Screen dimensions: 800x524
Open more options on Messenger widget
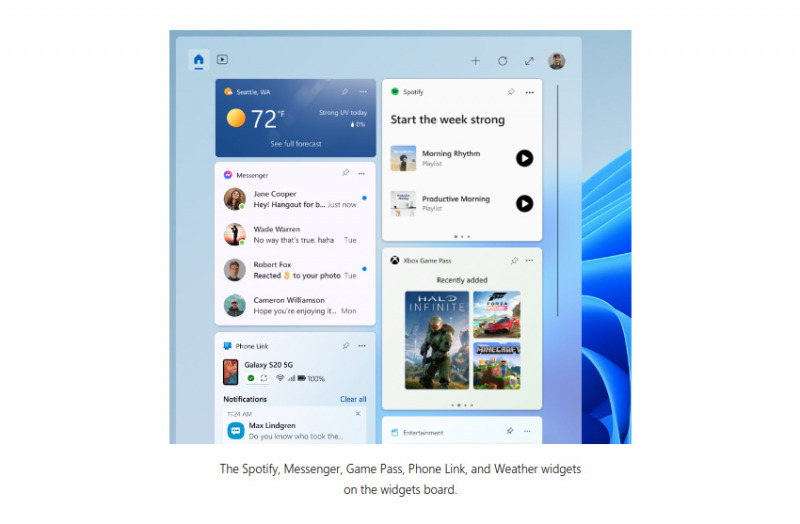tap(362, 173)
